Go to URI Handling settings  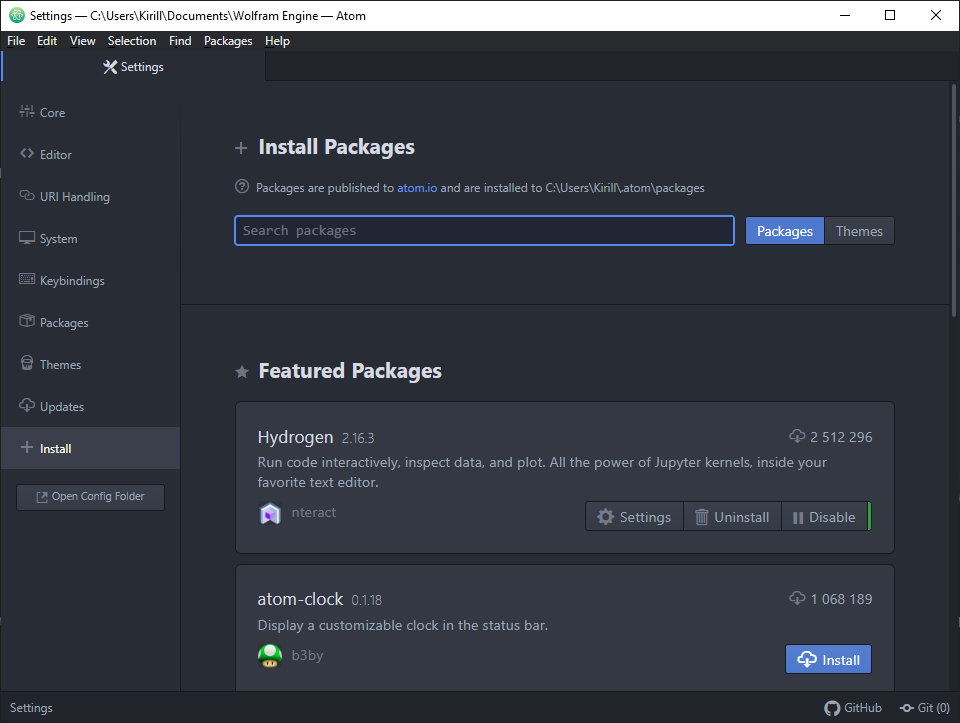[x=91, y=197]
